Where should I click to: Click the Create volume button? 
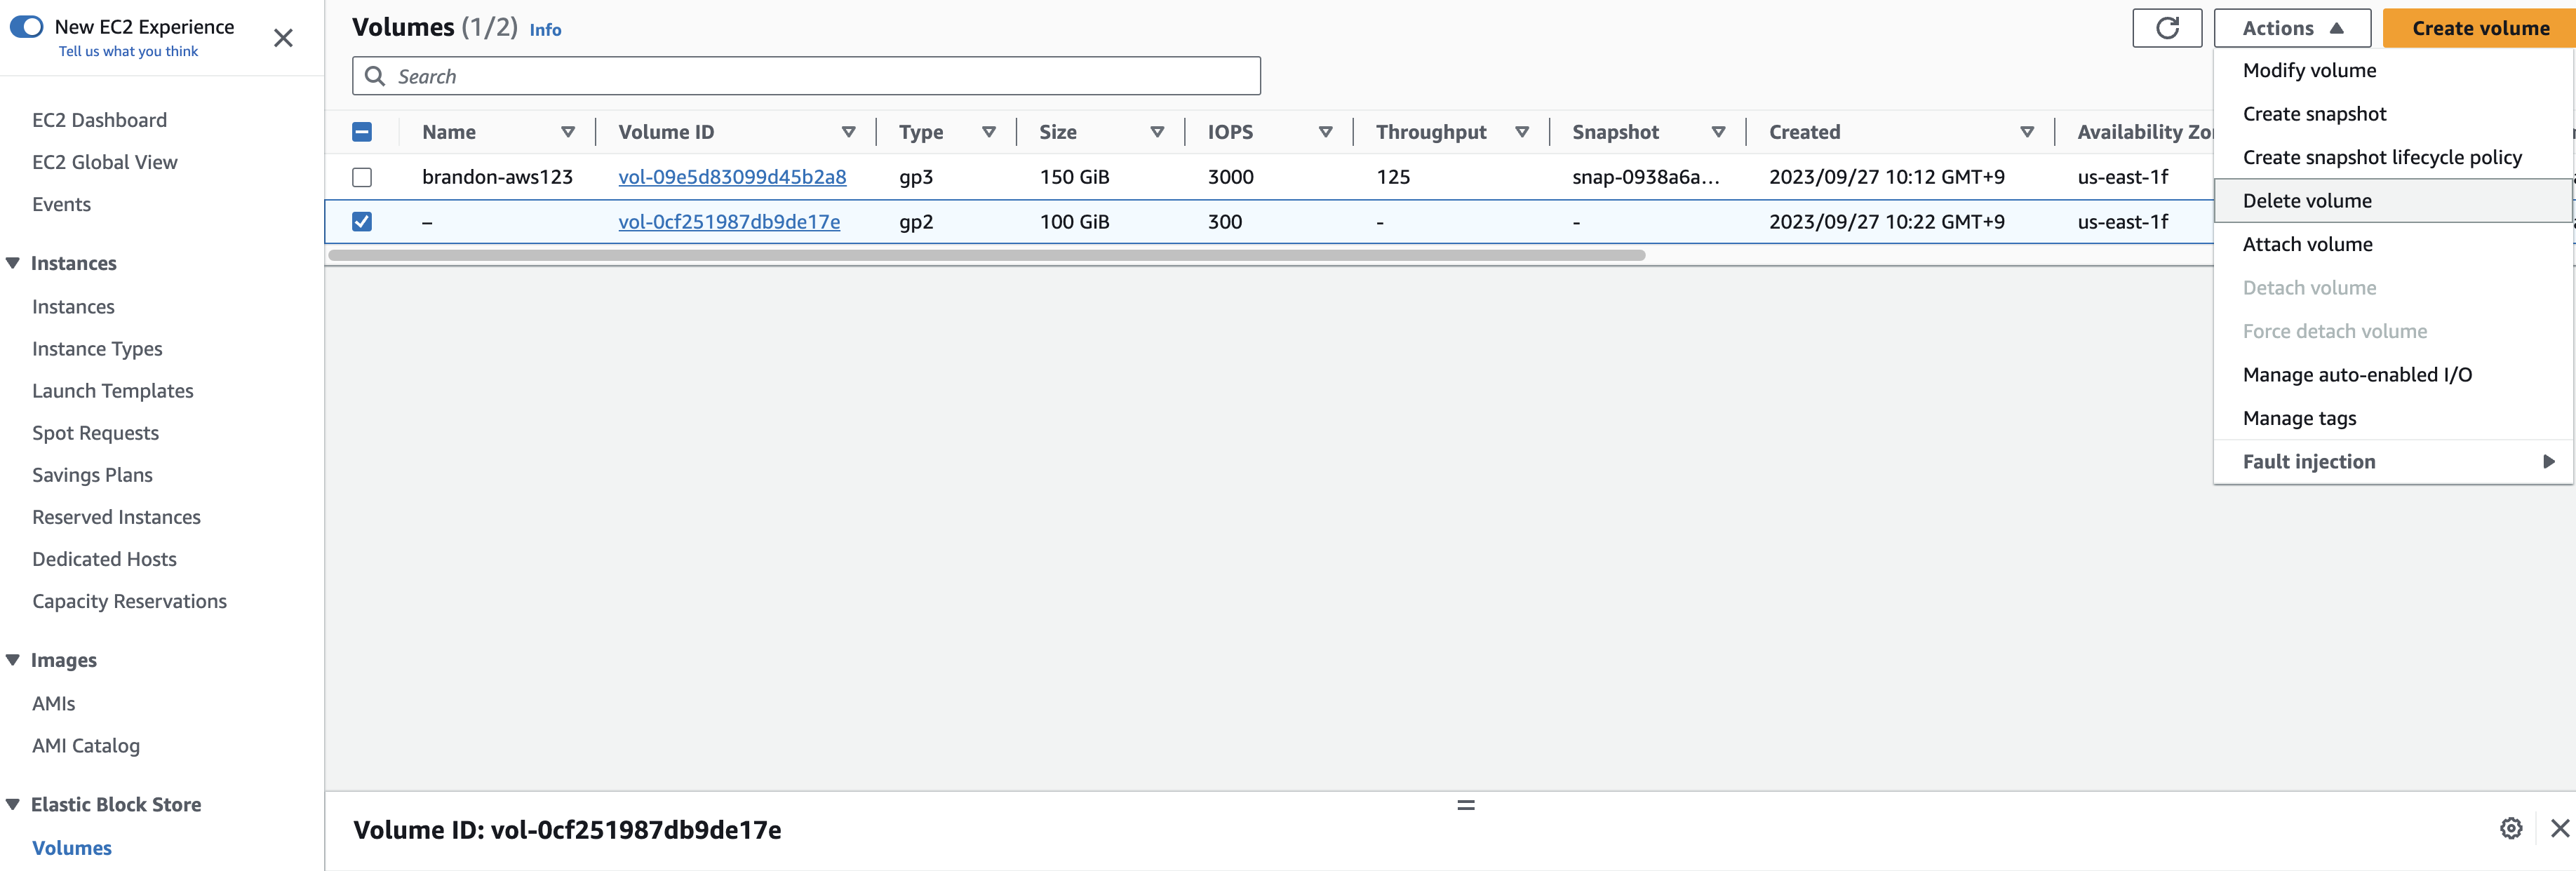coord(2480,28)
